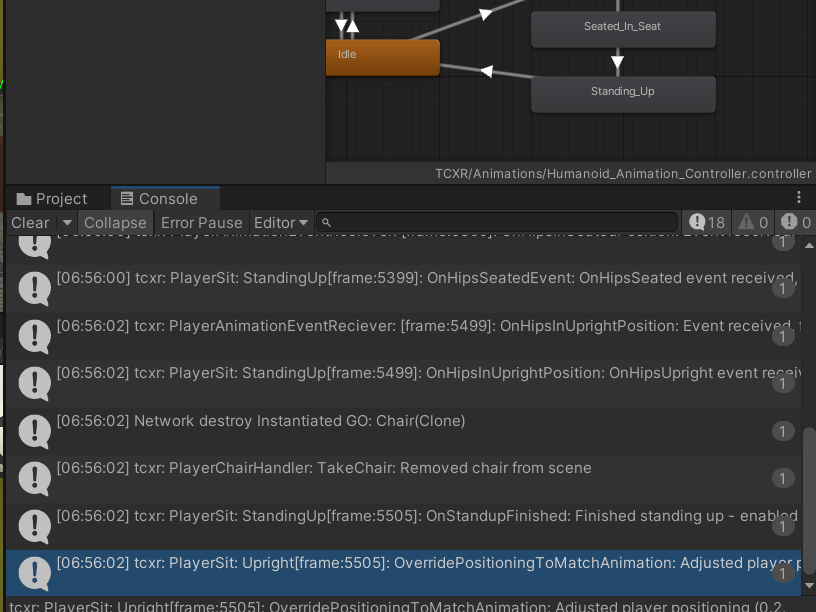Click info icon of TakeChair log entry
This screenshot has height=612, width=816.
tap(35, 478)
